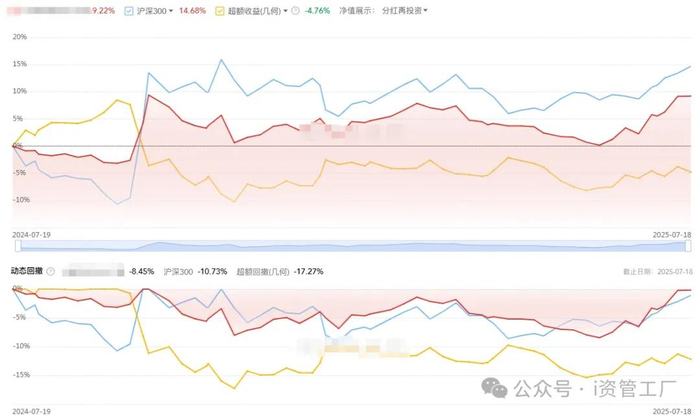Uncheck the 沪深300 benchmark checkbox
The height and width of the screenshot is (417, 700).
pos(129,11)
